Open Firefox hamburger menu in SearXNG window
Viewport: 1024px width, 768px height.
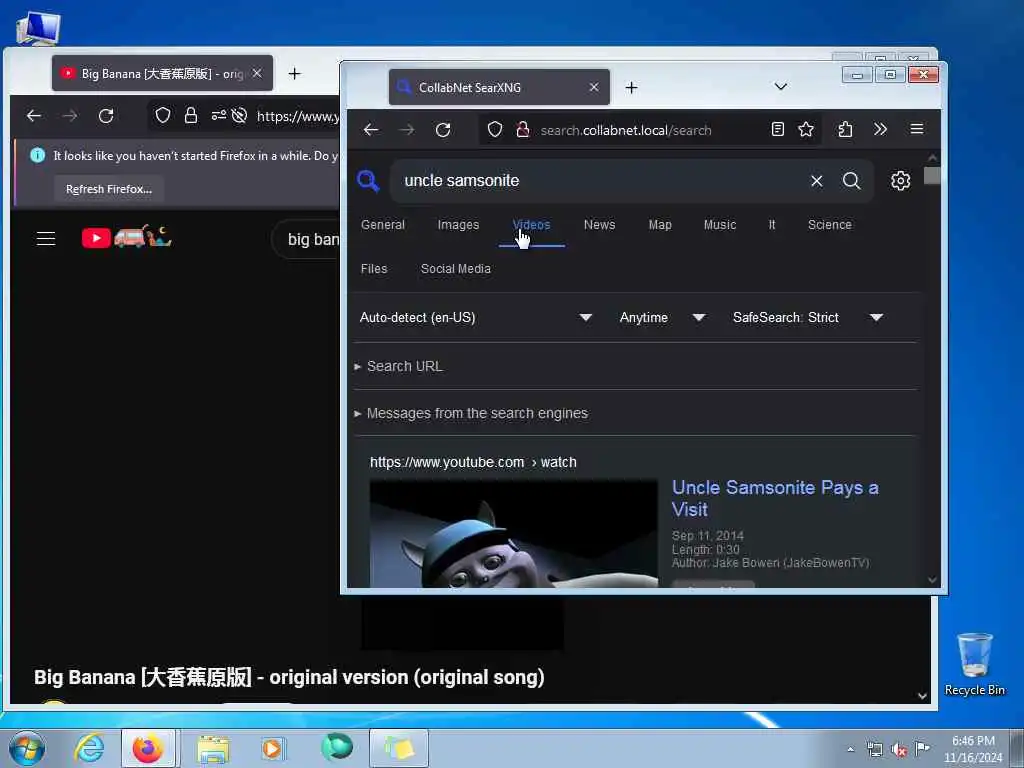coord(916,129)
